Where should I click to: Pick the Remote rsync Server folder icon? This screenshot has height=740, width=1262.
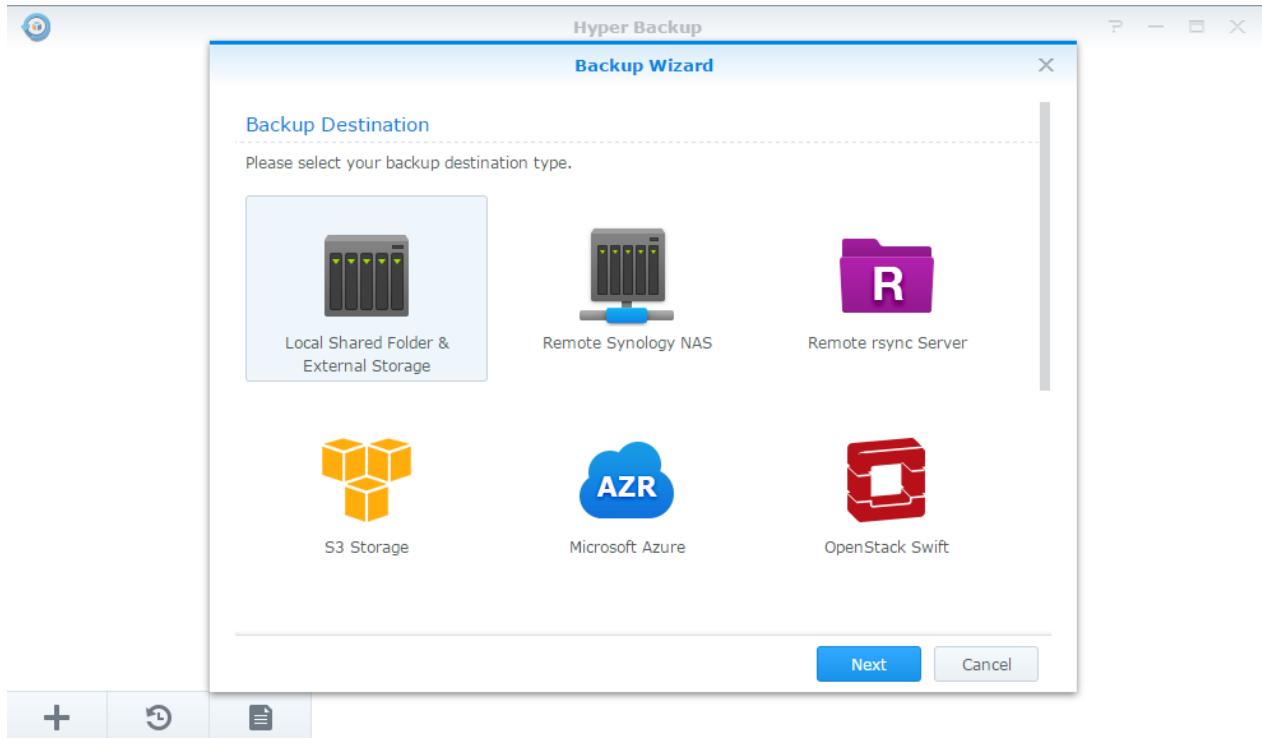[887, 276]
